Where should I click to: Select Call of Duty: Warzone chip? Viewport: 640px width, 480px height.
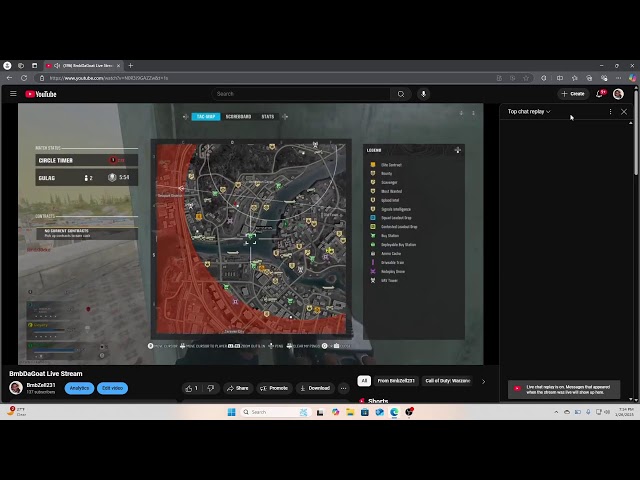click(447, 381)
